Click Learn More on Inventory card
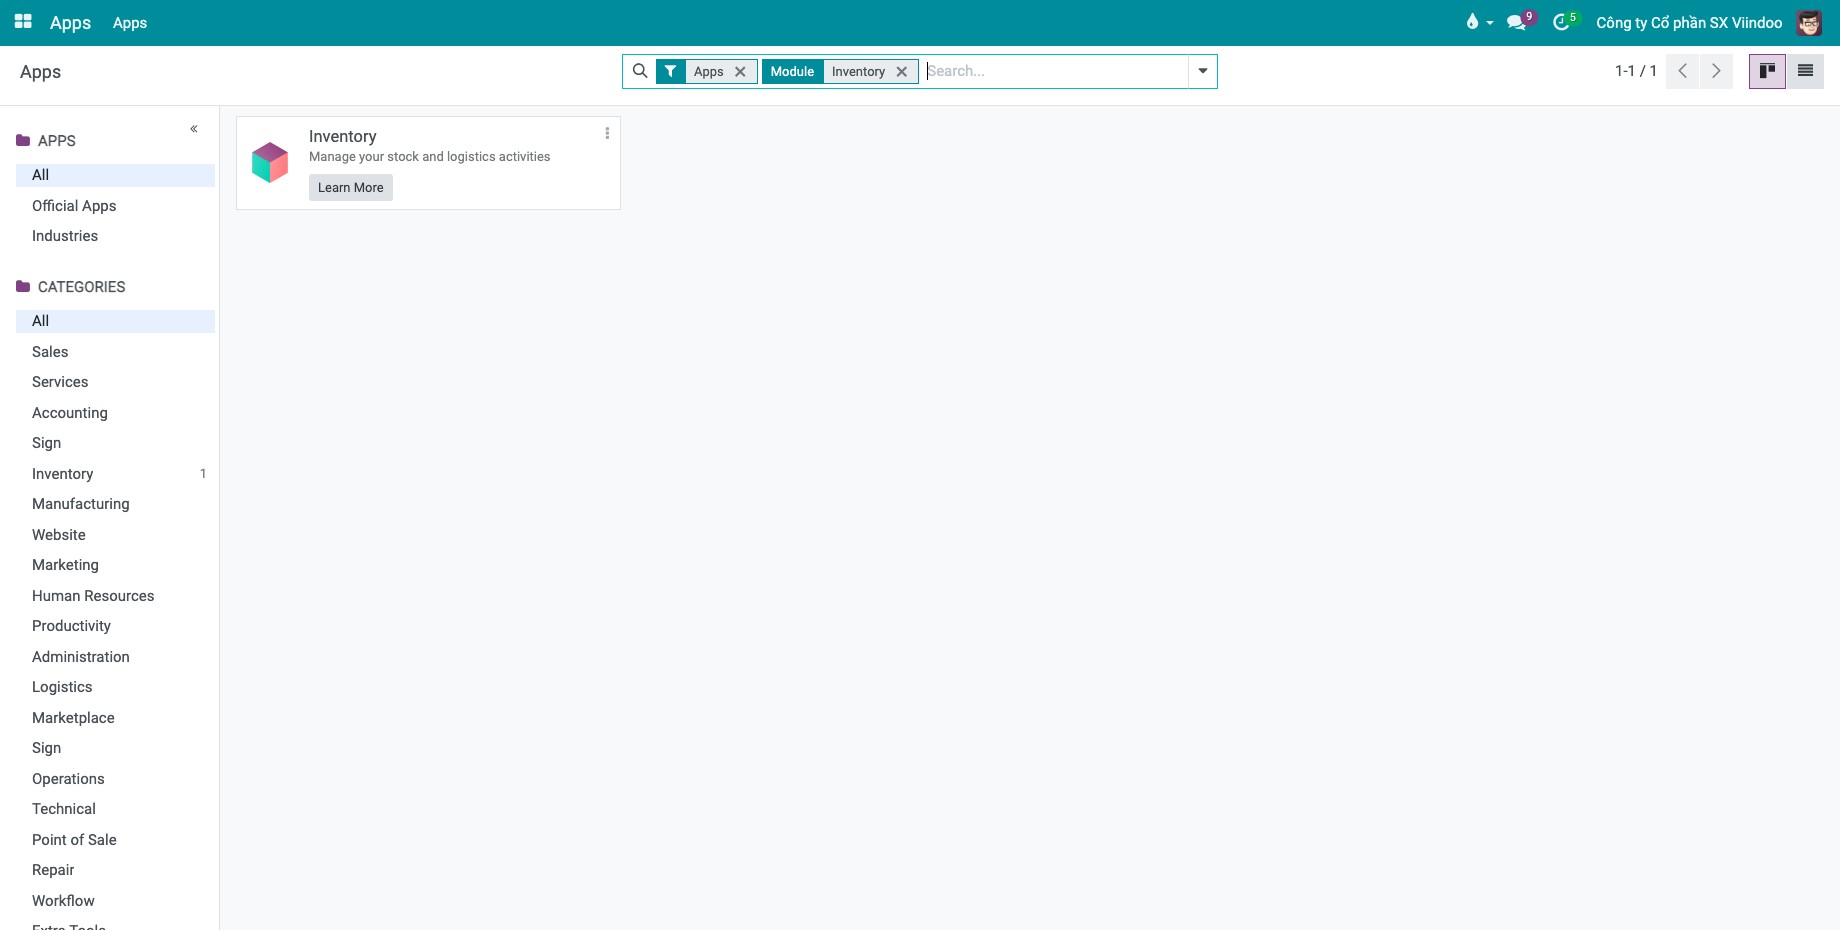This screenshot has height=930, width=1840. click(351, 188)
